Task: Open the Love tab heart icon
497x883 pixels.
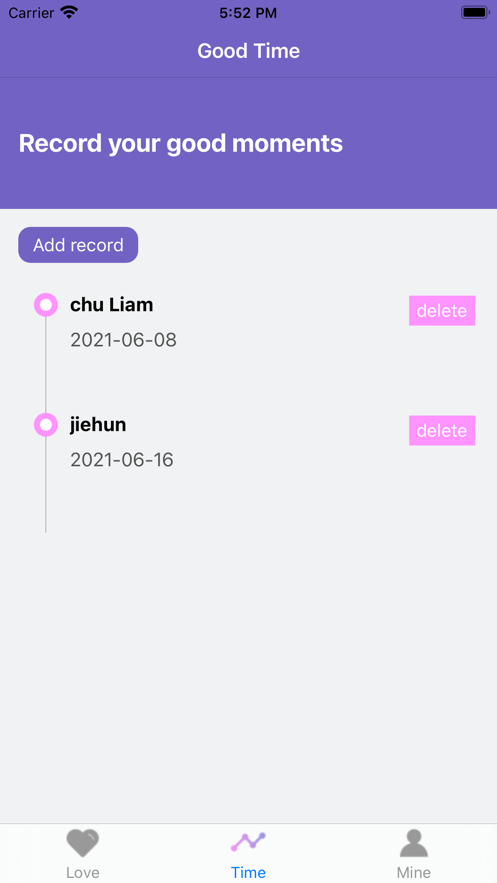Action: tap(83, 843)
